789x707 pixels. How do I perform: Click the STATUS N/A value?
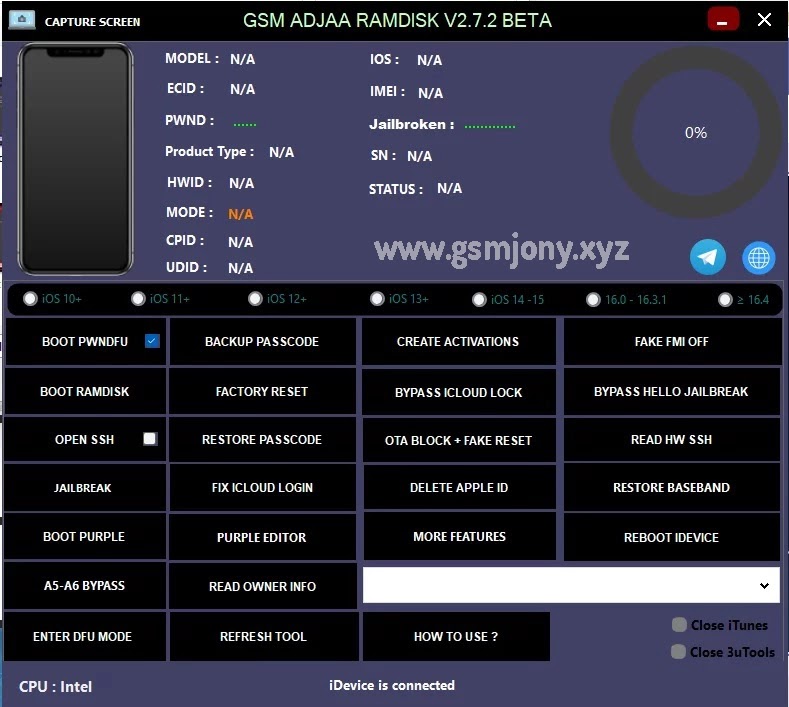point(449,188)
